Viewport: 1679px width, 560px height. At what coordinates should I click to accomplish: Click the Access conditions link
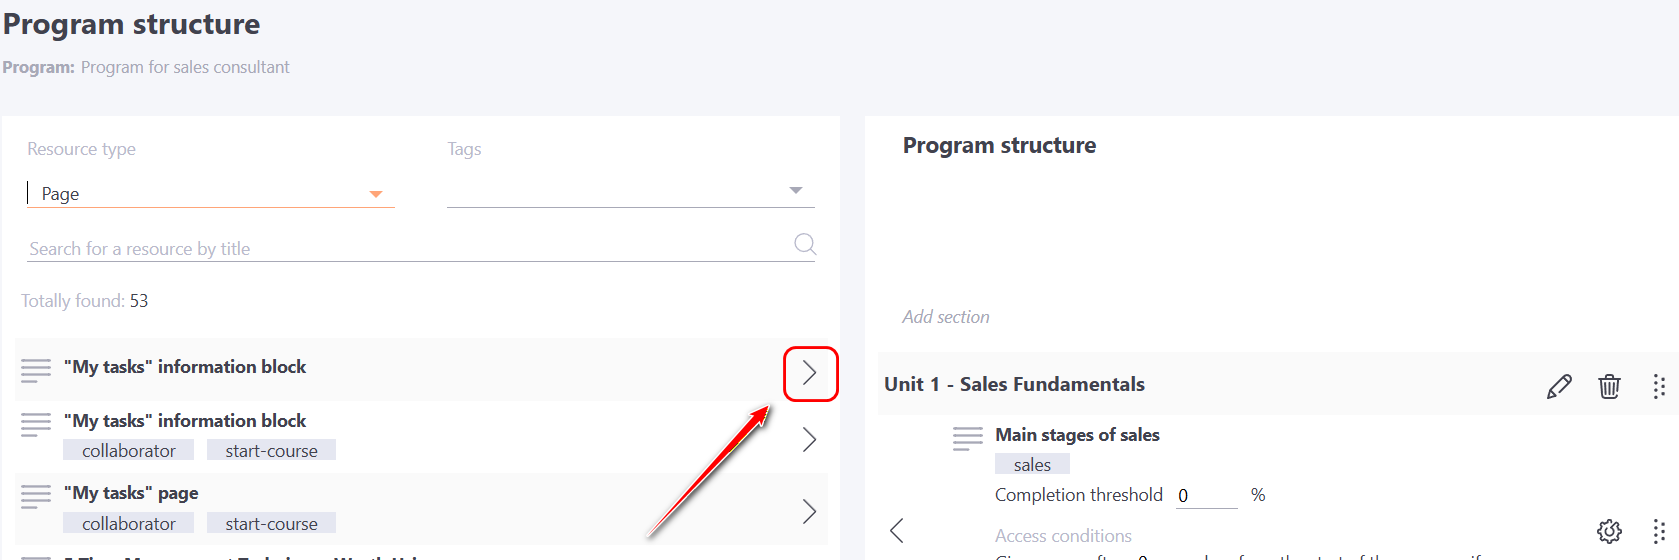[x=1063, y=536]
